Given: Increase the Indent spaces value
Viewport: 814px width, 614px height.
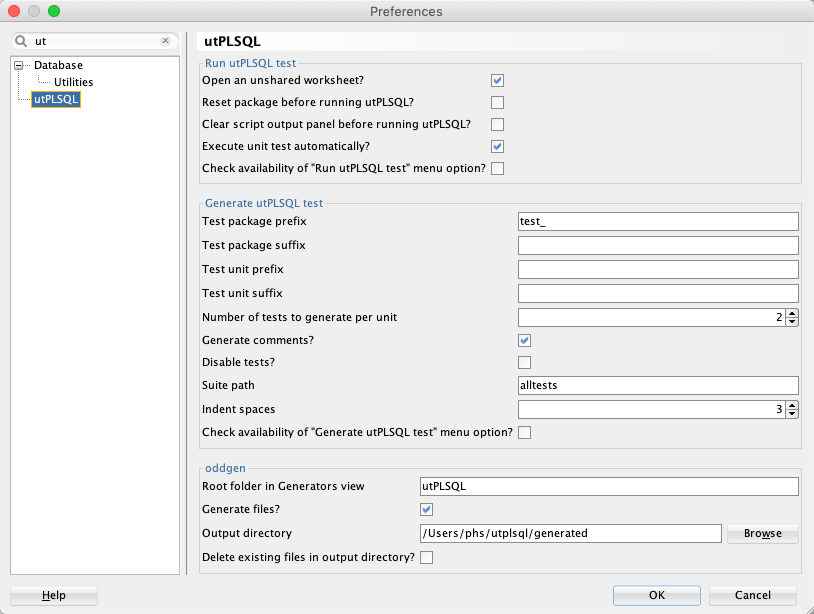Looking at the screenshot, I should 792,405.
